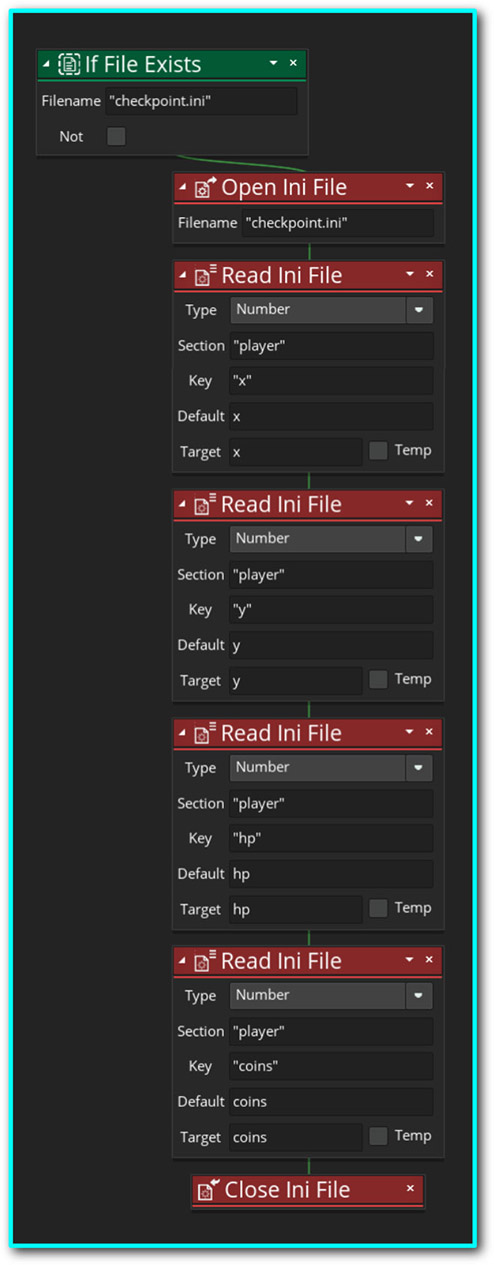This screenshot has width=494, height=1265.
Task: Collapse the If File Exists node triangle
Action: (46, 65)
